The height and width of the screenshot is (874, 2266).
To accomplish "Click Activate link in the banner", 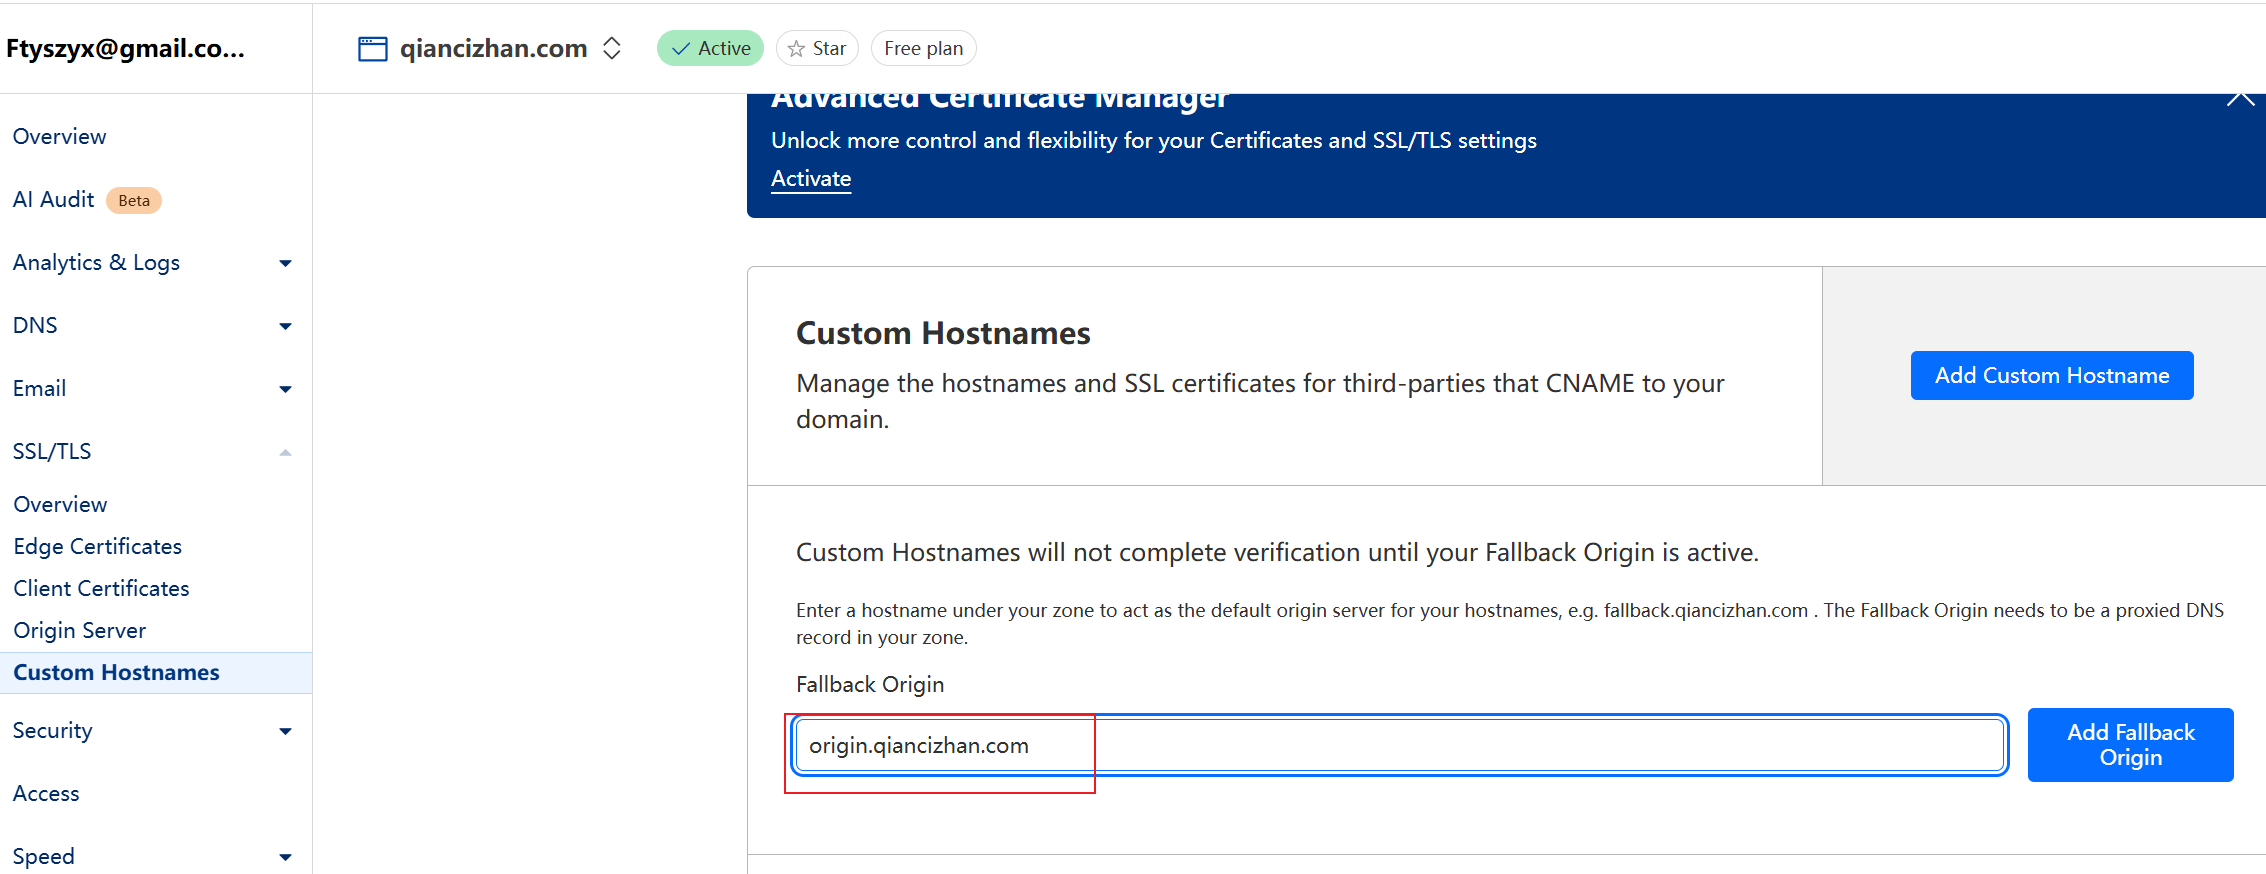I will (x=811, y=179).
